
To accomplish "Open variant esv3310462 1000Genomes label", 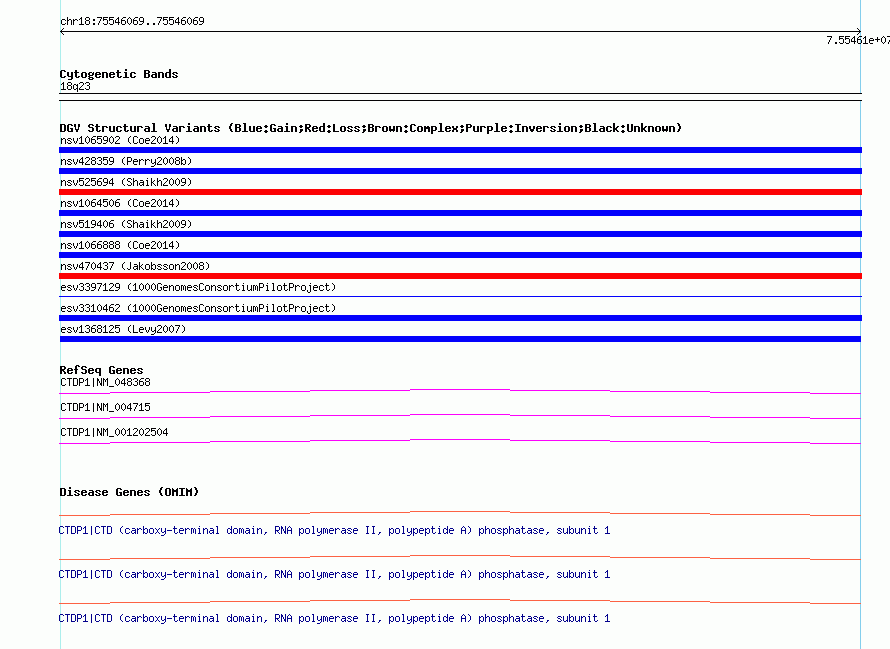I will (198, 308).
